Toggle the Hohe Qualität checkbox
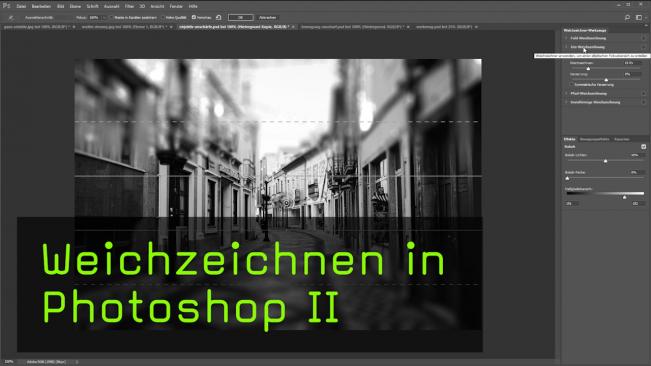This screenshot has height=366, width=651. pos(164,17)
